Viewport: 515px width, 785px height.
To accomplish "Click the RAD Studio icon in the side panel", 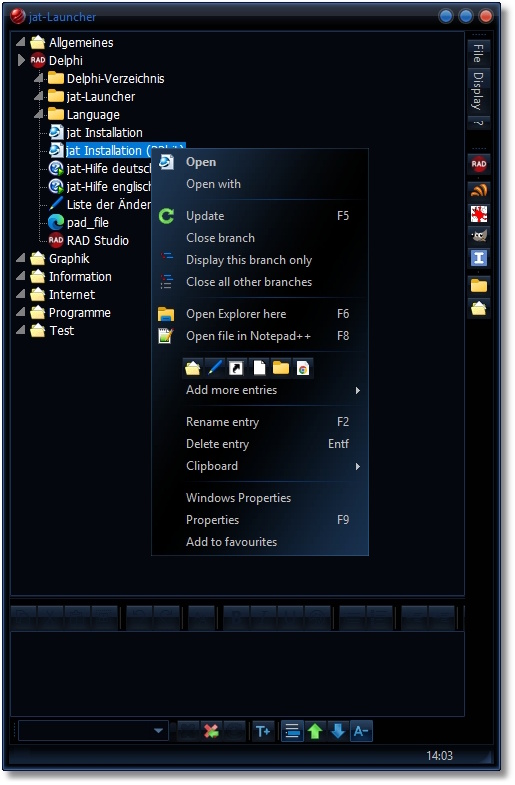I will 478,164.
